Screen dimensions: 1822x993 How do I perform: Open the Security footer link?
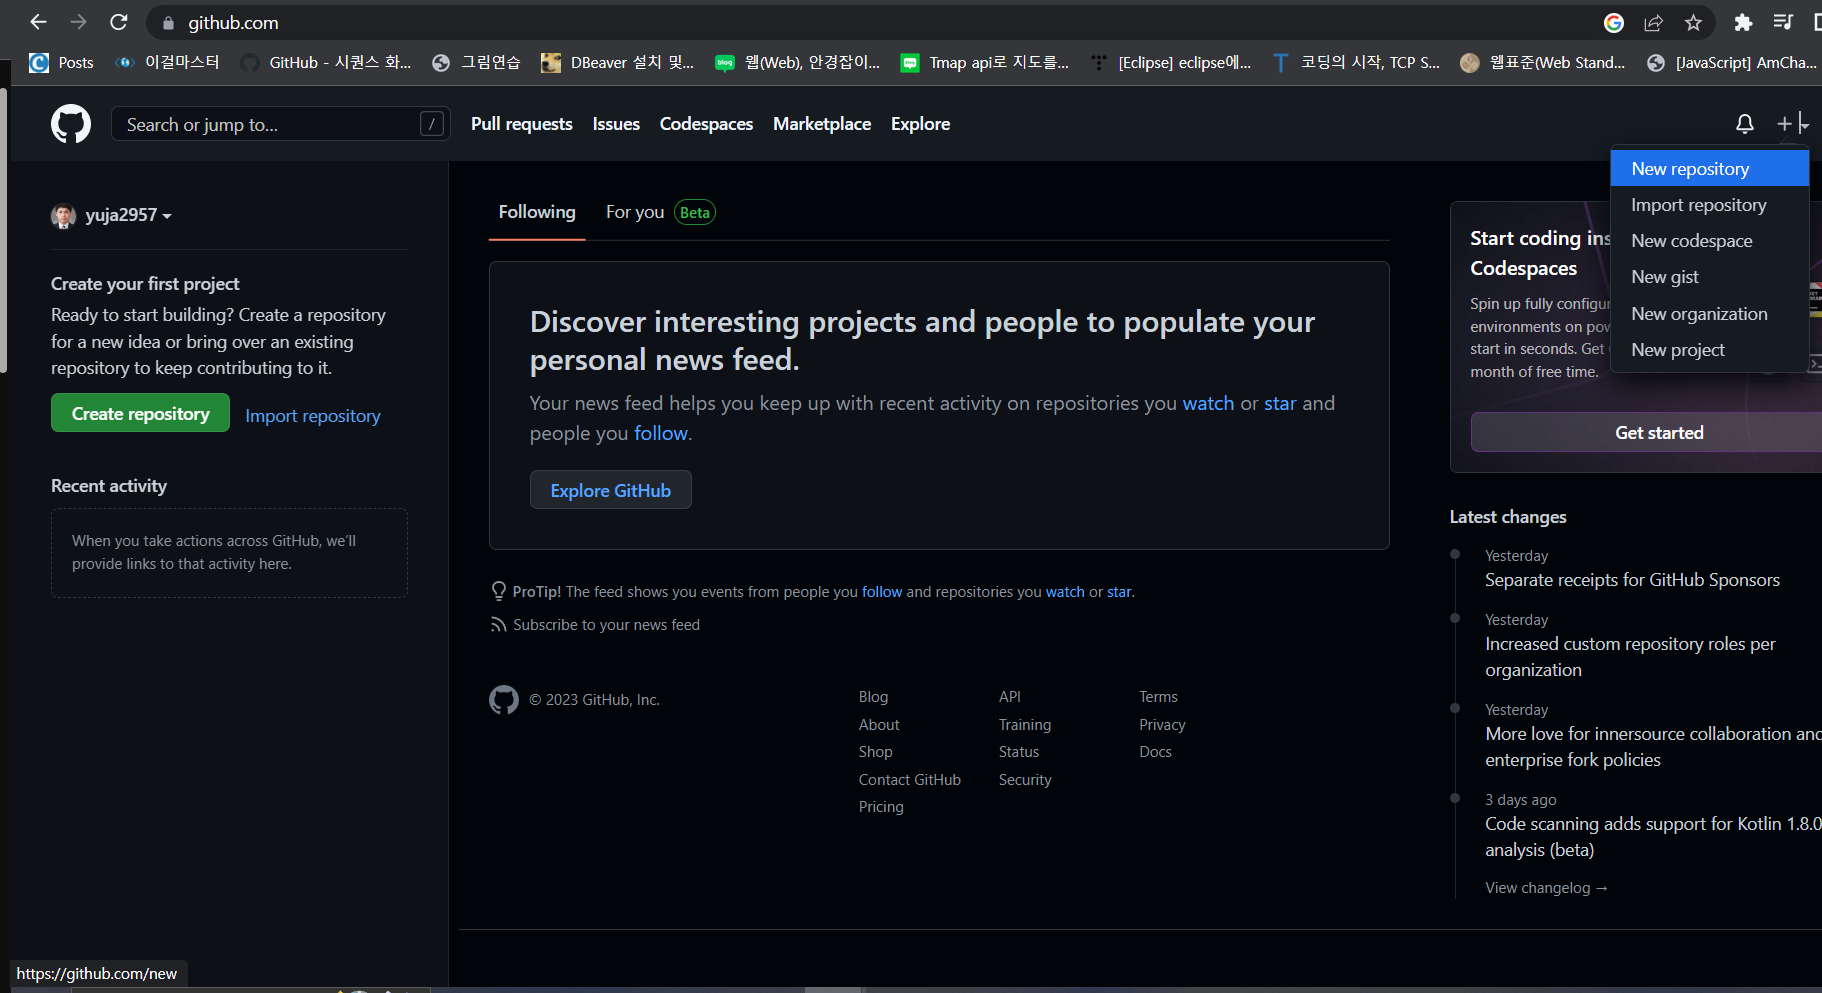(x=1025, y=780)
